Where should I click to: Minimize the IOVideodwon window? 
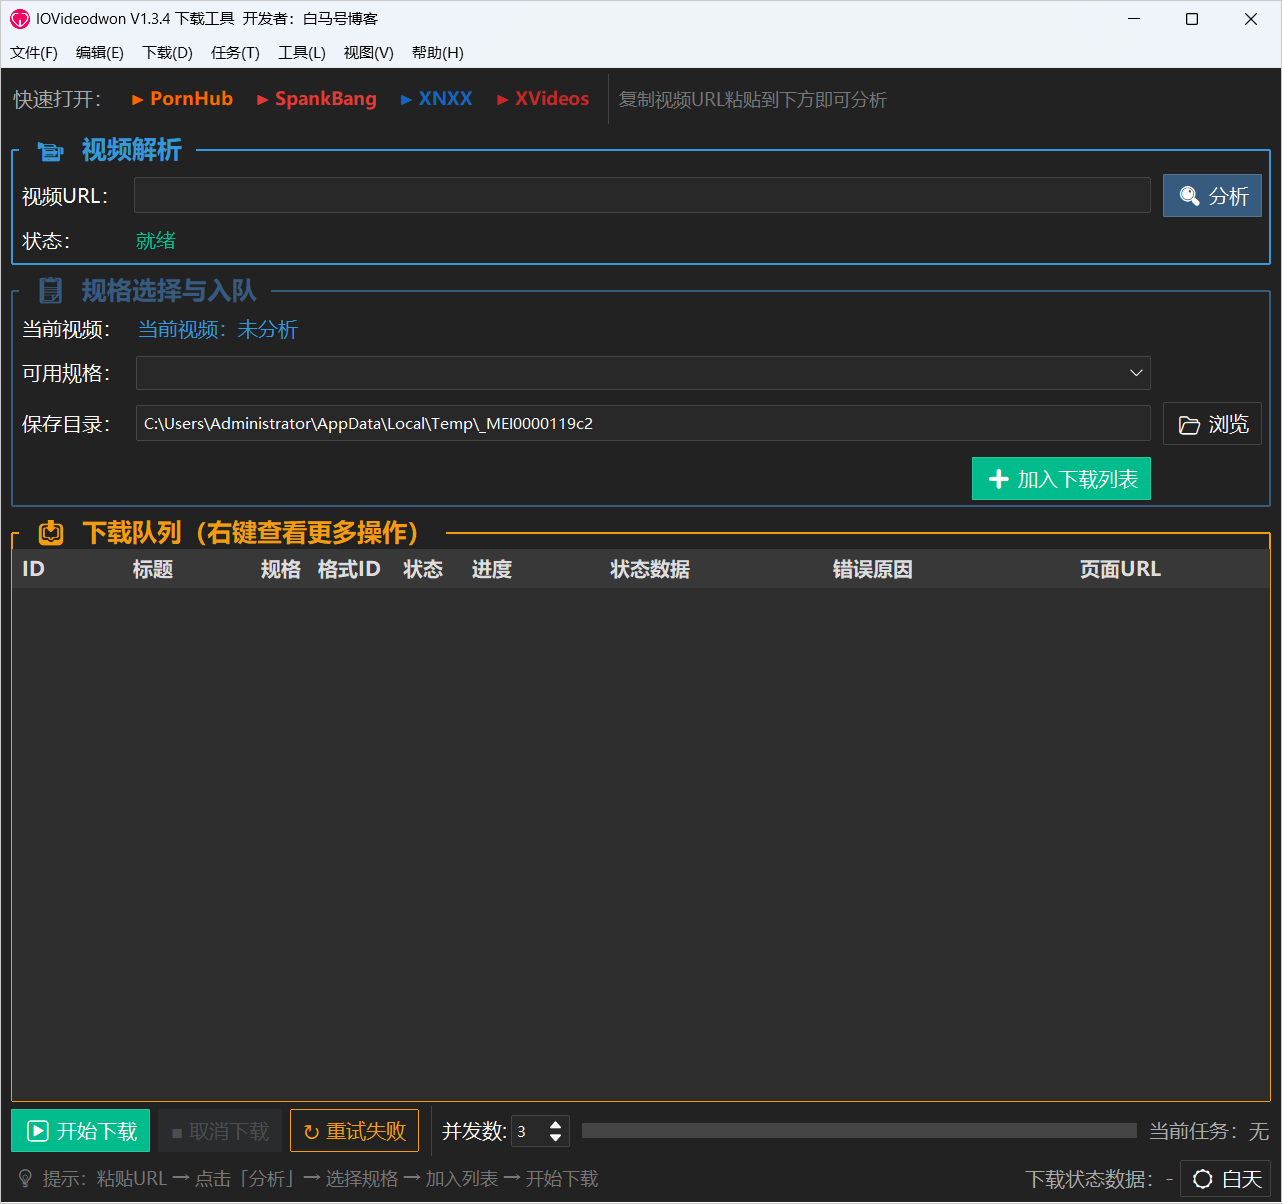click(1134, 19)
